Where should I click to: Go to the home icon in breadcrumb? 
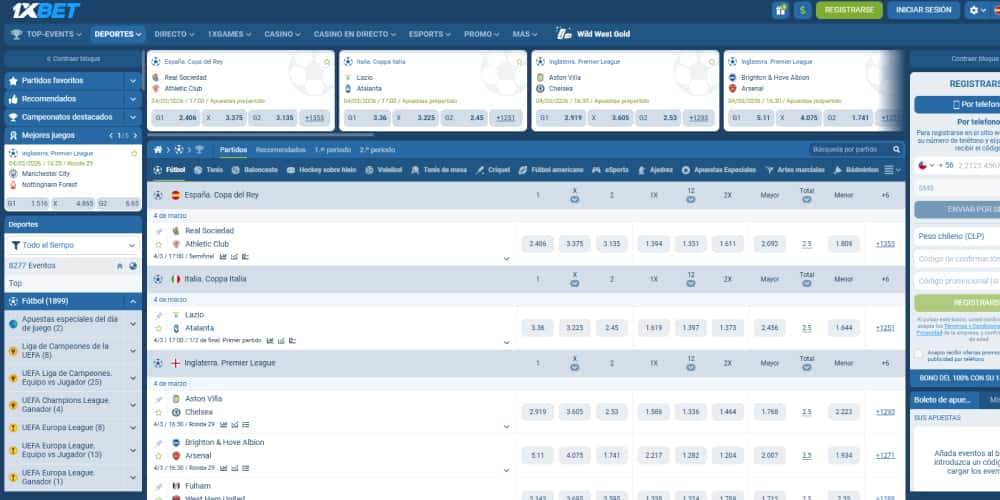click(158, 150)
